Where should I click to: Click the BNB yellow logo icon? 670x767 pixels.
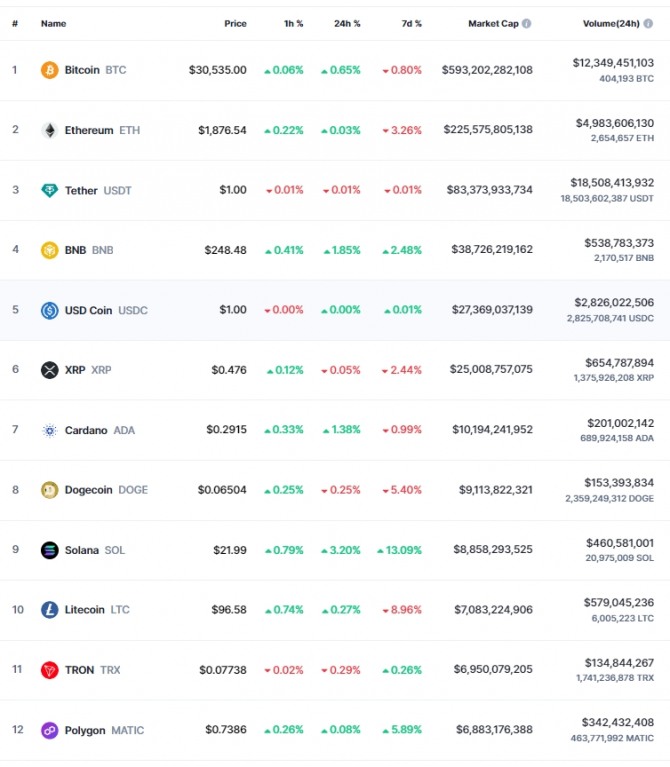(49, 250)
